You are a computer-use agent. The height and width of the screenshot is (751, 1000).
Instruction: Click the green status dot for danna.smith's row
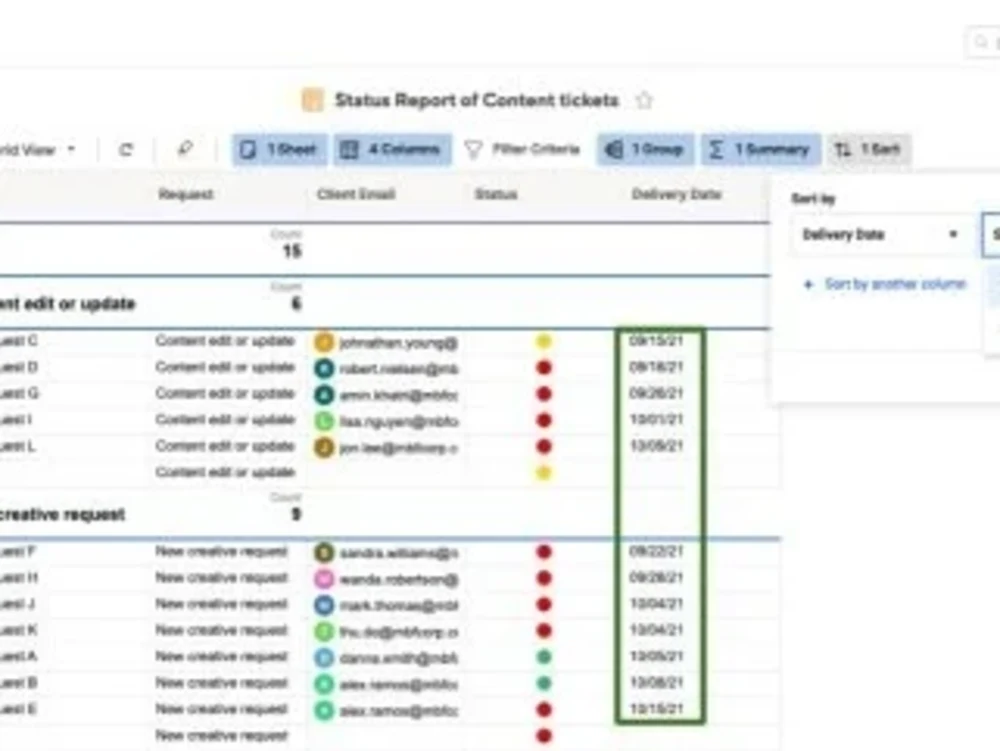point(544,657)
